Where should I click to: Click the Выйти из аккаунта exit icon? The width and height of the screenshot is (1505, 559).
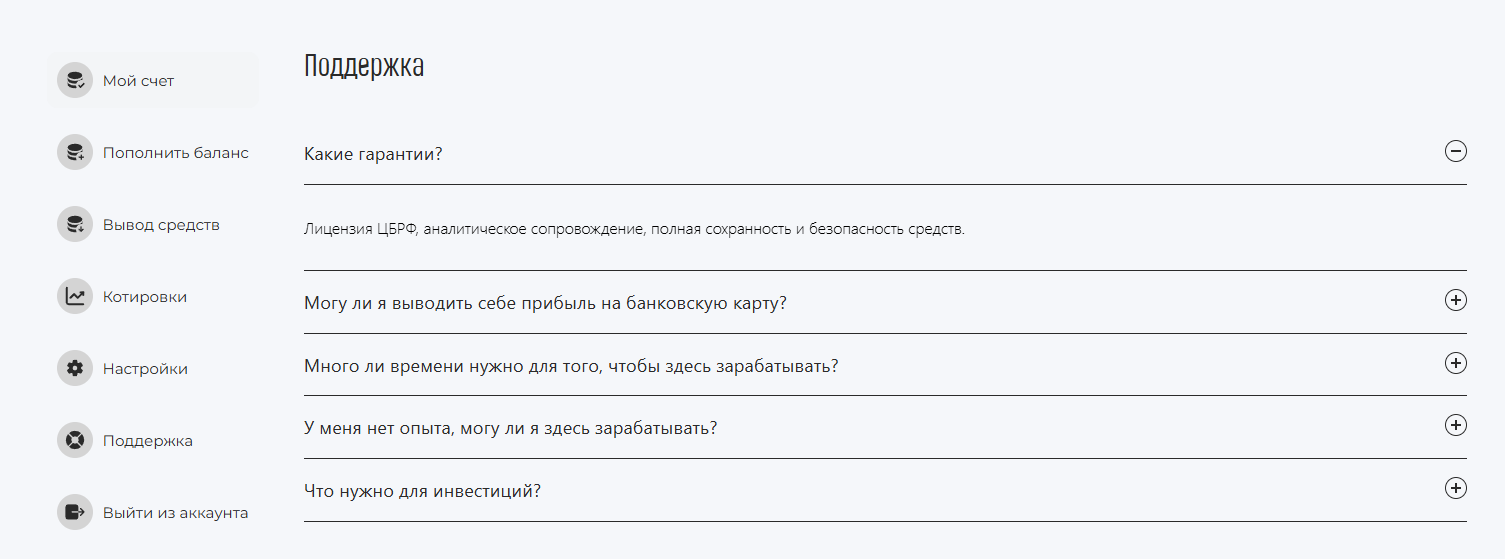click(x=75, y=512)
